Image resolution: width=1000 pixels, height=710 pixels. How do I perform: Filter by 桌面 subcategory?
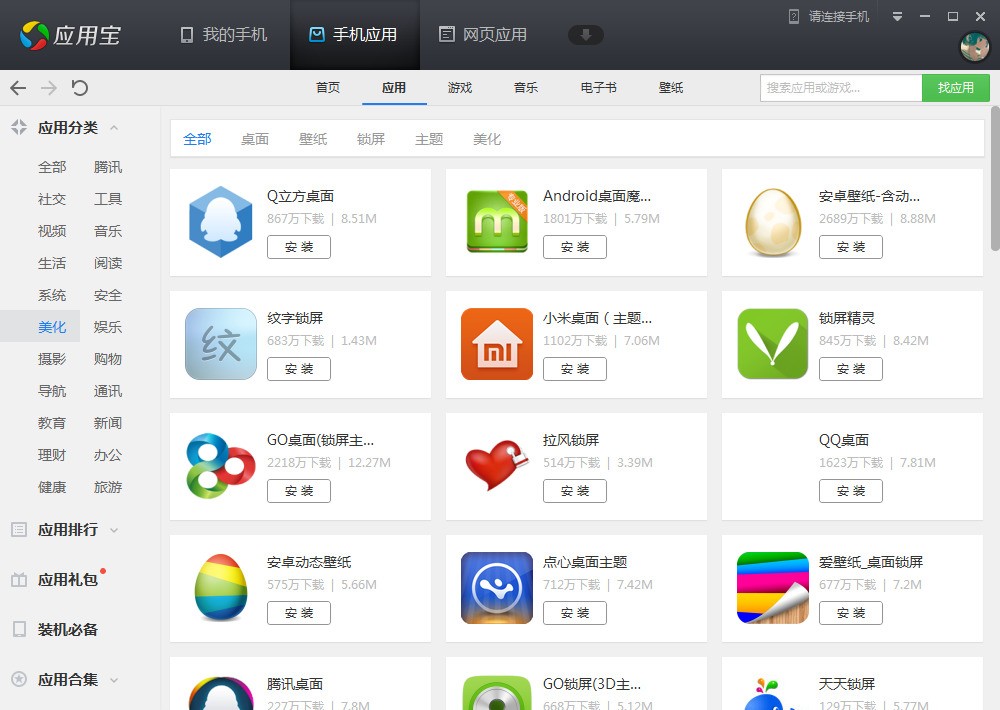[255, 139]
